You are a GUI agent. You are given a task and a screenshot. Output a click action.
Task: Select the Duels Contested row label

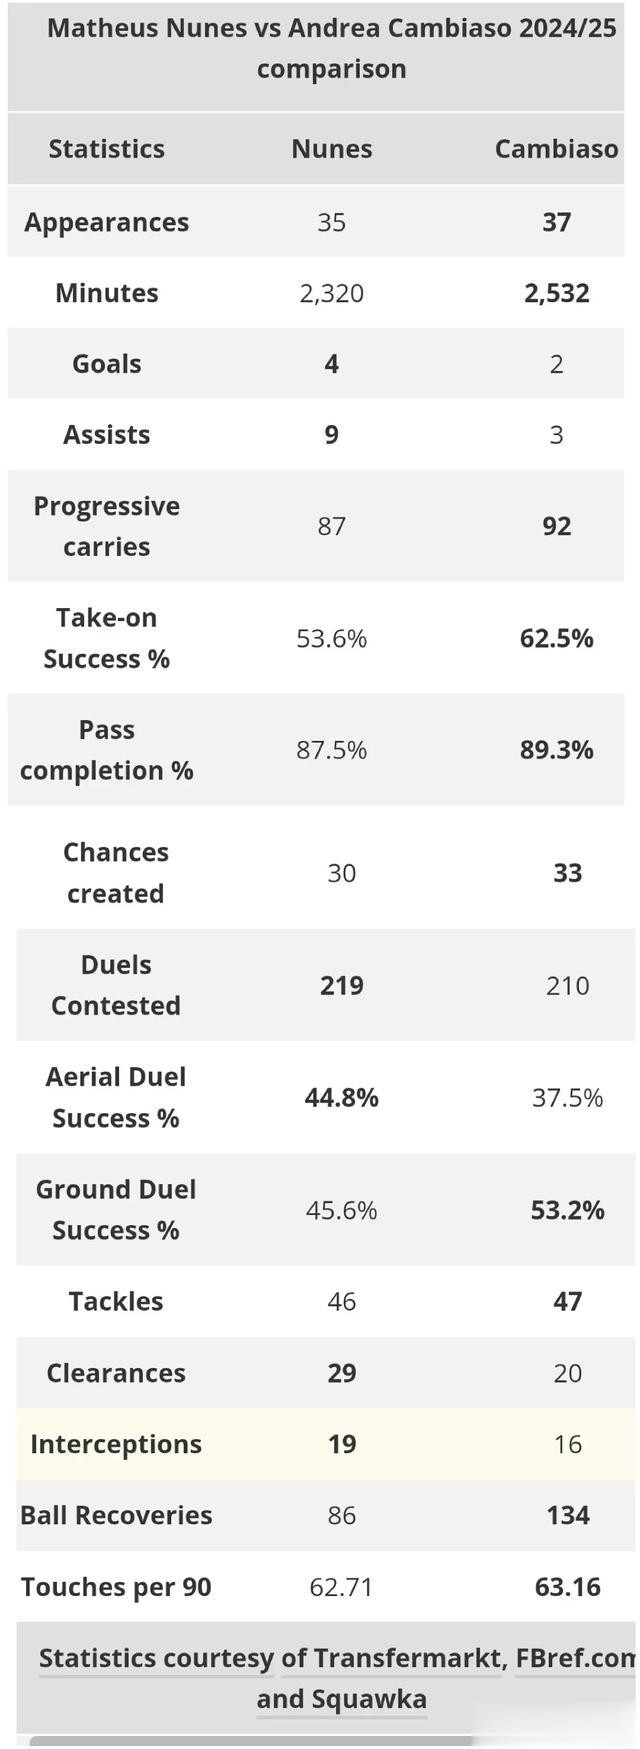click(116, 985)
